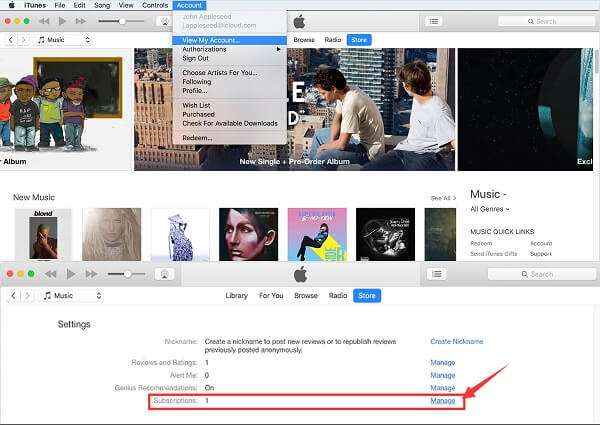
Task: Adjust the volume slider in the top window
Action: pos(121,21)
